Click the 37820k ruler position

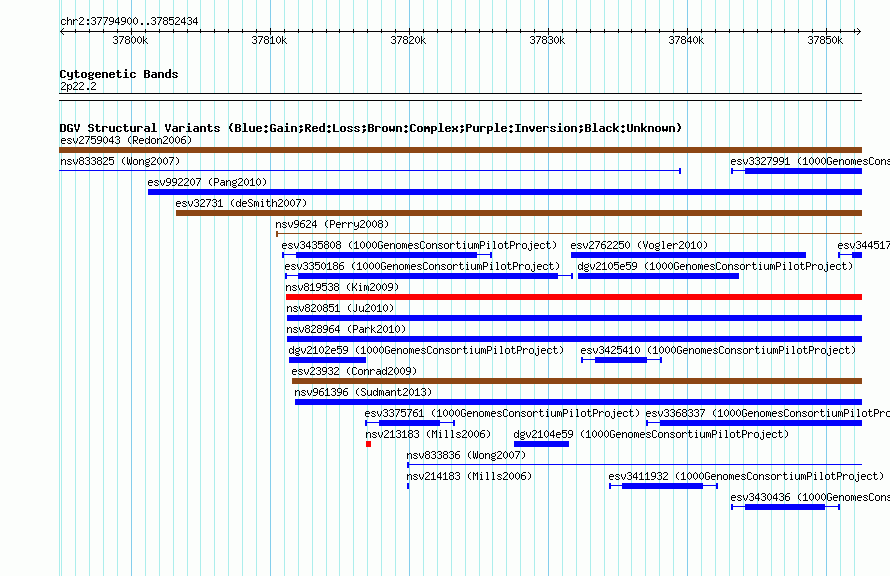[408, 40]
